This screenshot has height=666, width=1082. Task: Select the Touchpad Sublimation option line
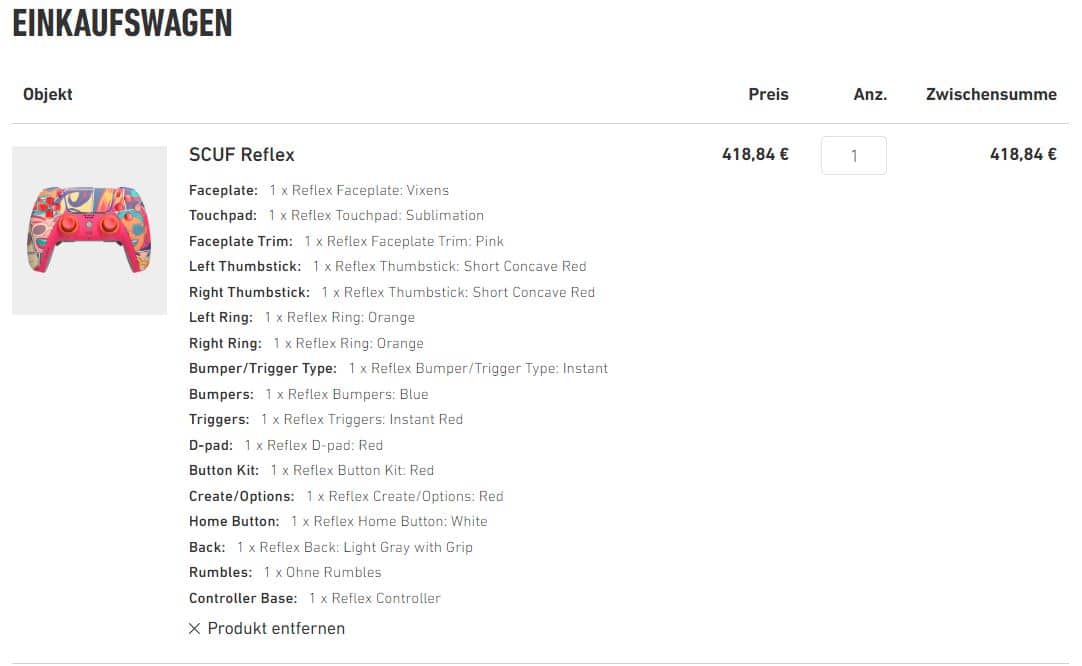pos(336,215)
